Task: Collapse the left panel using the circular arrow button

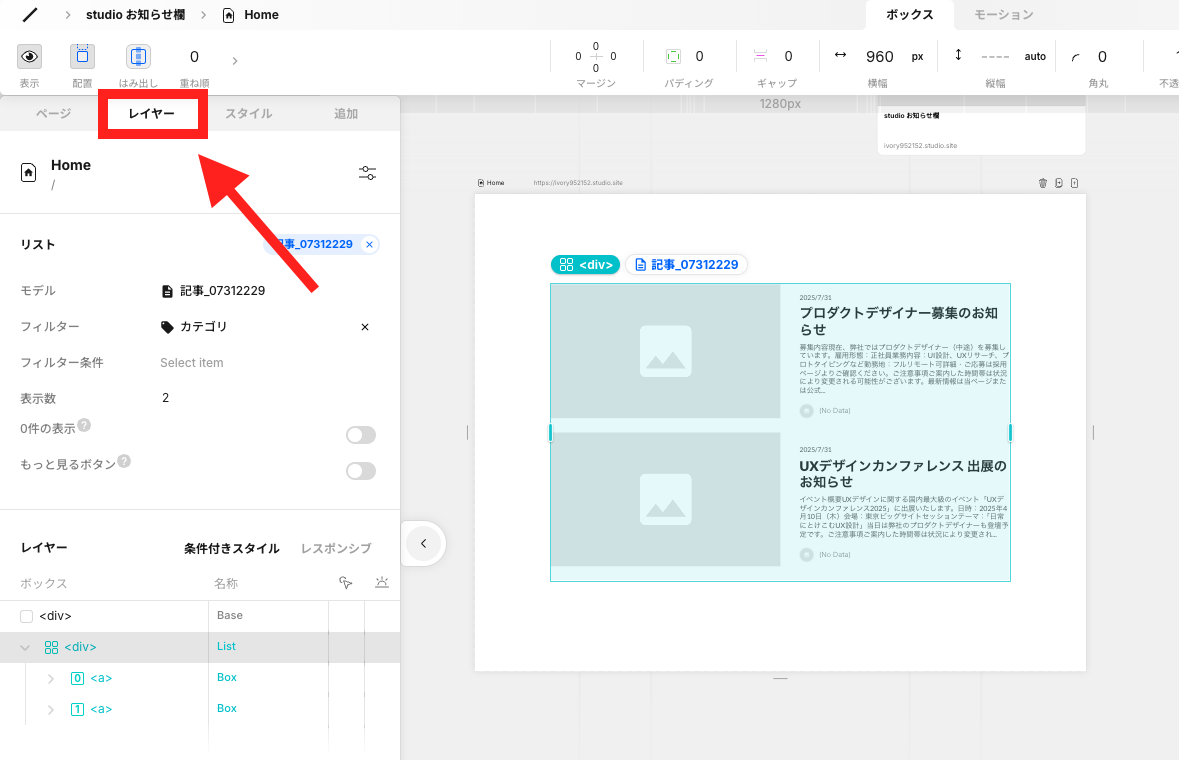Action: [423, 543]
